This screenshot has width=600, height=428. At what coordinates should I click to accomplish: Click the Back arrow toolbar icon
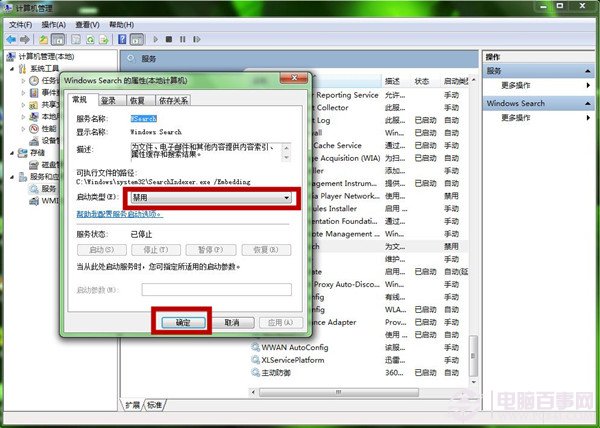[x=11, y=39]
